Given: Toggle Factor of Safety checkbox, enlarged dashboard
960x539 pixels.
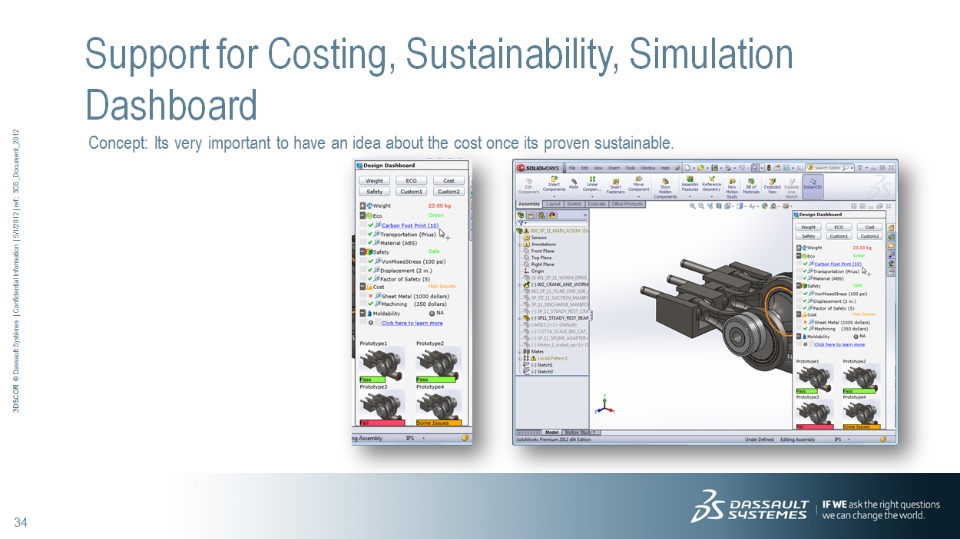Looking at the screenshot, I should (370, 279).
